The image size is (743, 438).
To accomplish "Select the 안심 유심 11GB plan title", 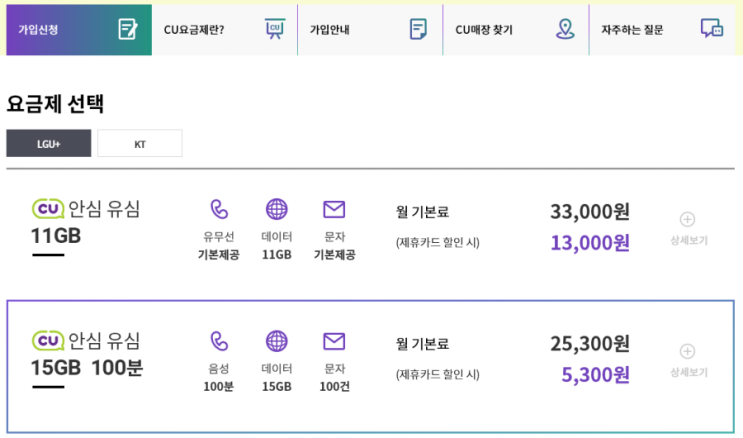I will (x=86, y=222).
